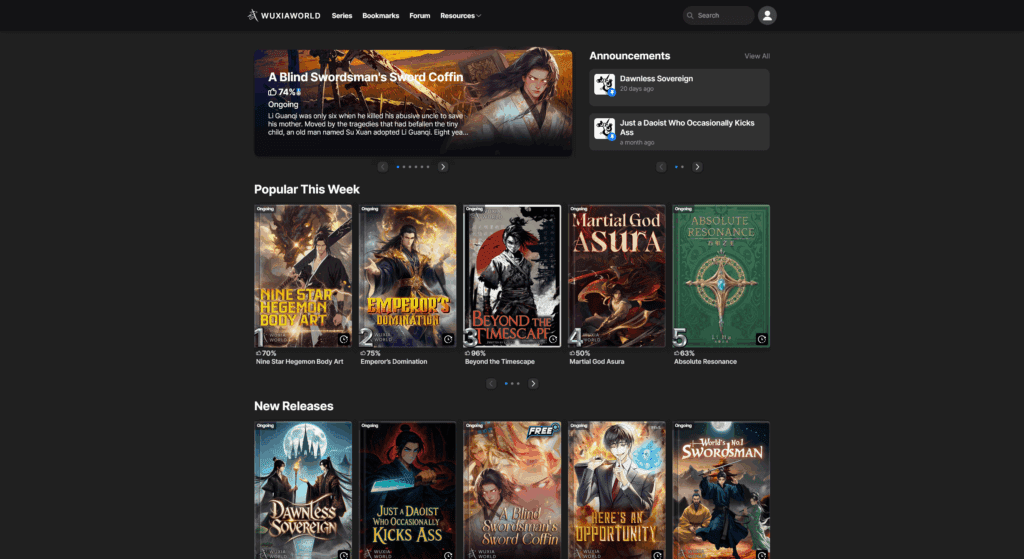
Task: Open Emperor's Domination title link
Action: pyautogui.click(x=394, y=362)
